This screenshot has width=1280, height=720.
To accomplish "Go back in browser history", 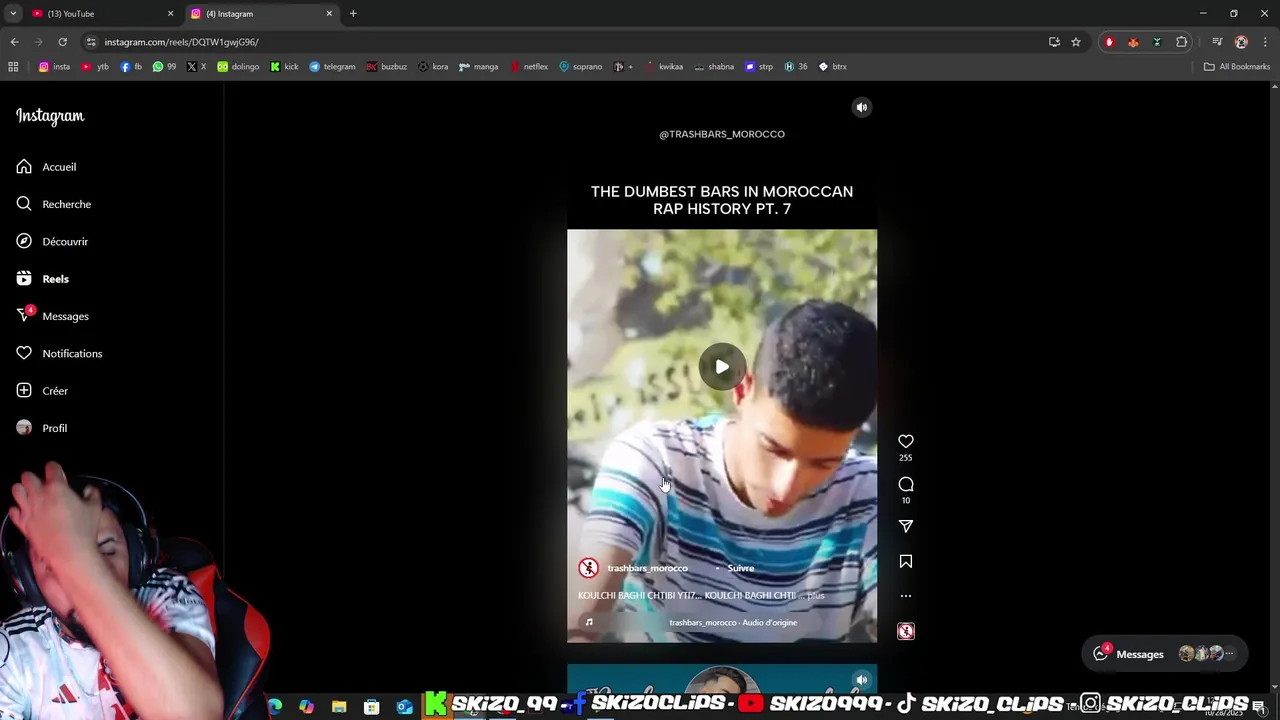I will click(14, 42).
